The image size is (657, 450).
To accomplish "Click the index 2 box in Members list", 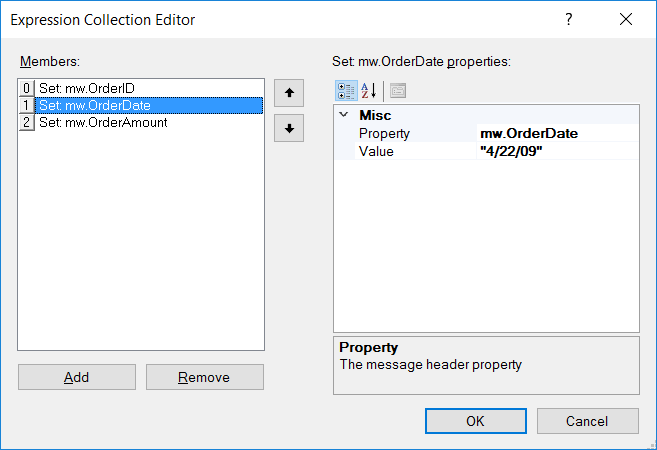I will point(26,122).
